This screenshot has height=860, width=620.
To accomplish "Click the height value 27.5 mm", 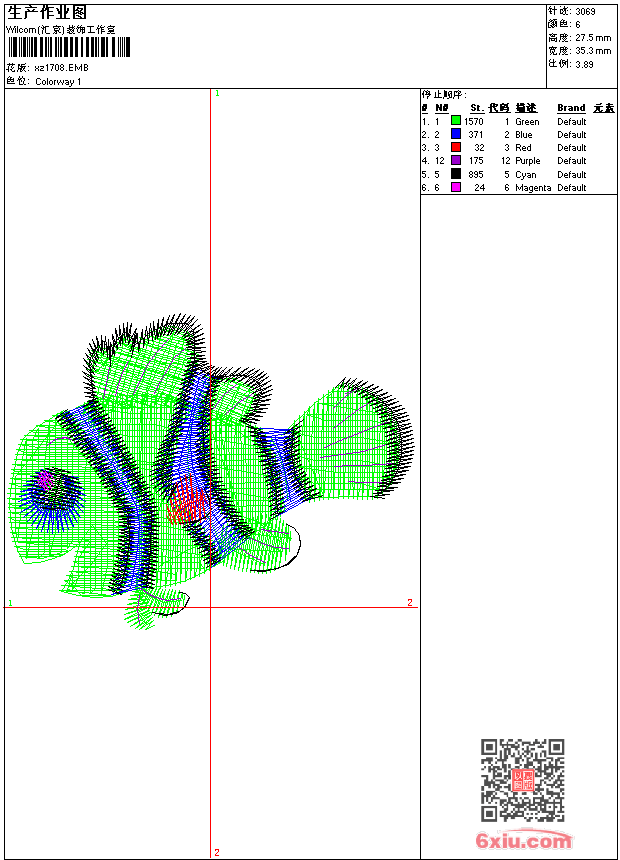I will coord(593,38).
